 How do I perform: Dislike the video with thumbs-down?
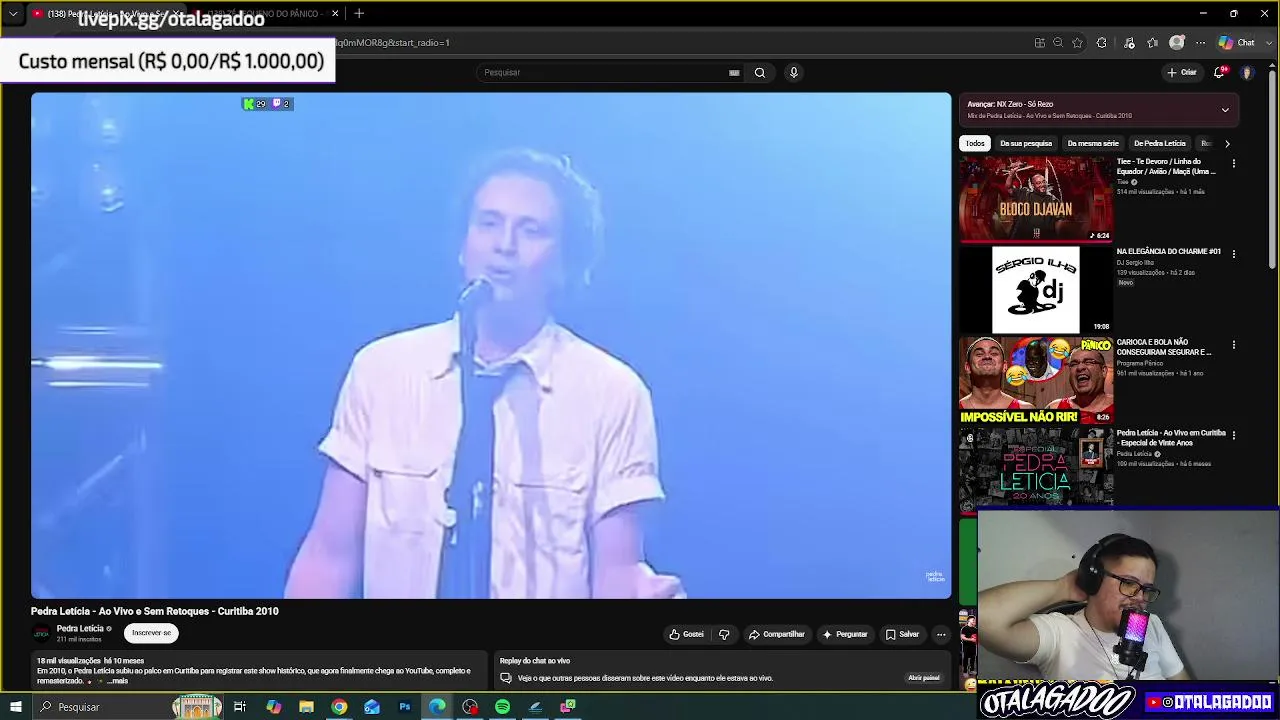coord(724,634)
